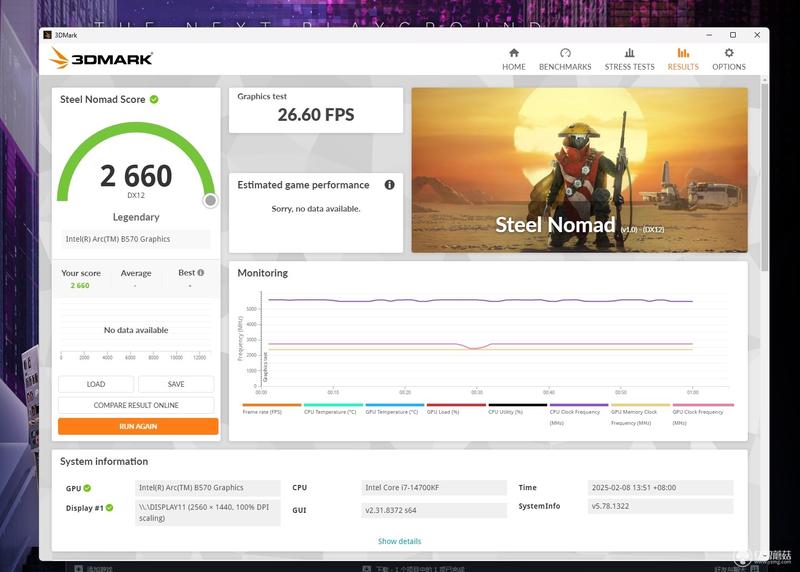Click the green GPU validation check
The image size is (800, 572).
tap(87, 488)
